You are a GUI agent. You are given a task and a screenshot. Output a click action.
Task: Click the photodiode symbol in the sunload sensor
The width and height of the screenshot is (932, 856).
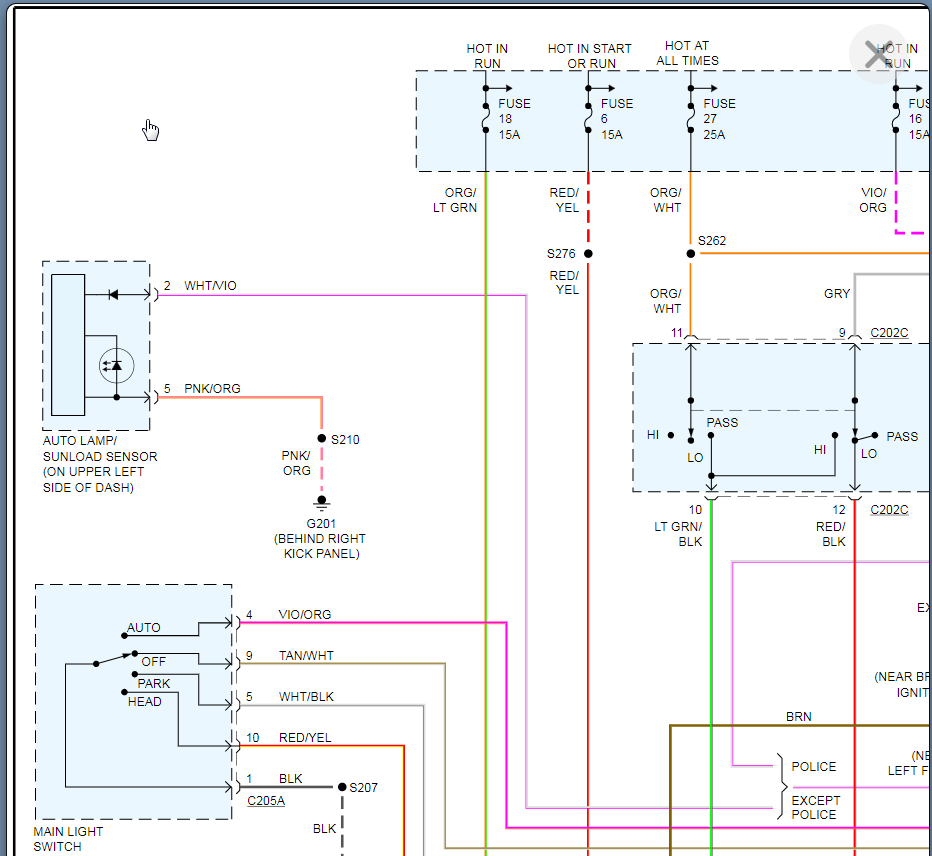[116, 366]
